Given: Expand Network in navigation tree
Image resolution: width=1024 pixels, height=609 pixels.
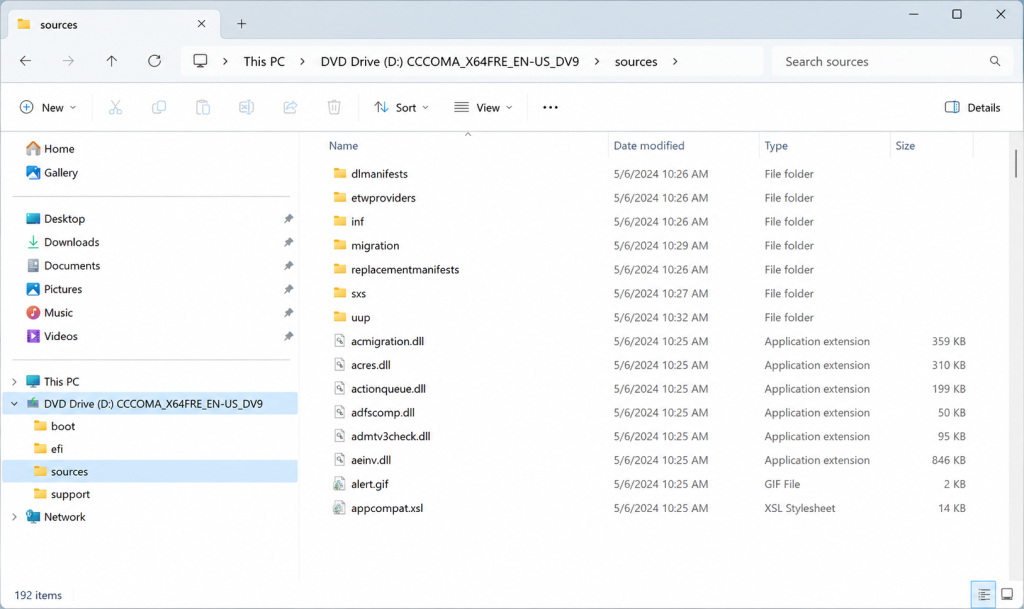Looking at the screenshot, I should click(x=14, y=517).
